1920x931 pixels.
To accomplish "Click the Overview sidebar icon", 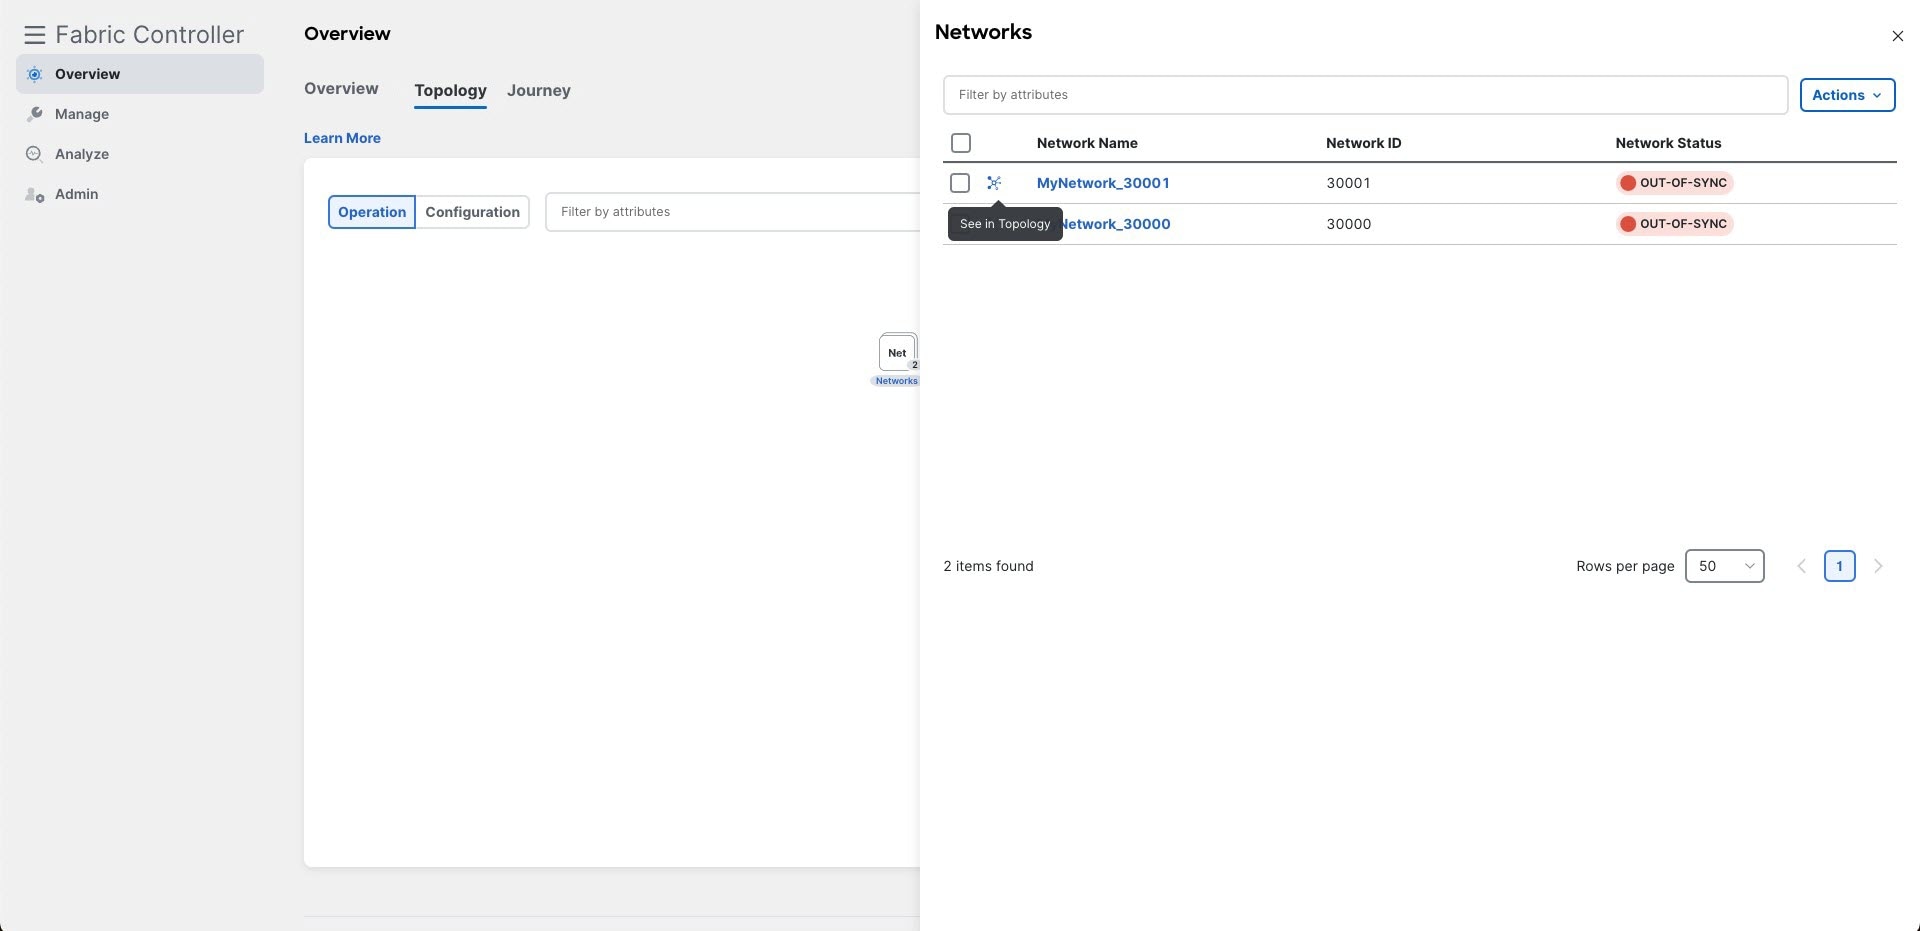I will pyautogui.click(x=34, y=74).
